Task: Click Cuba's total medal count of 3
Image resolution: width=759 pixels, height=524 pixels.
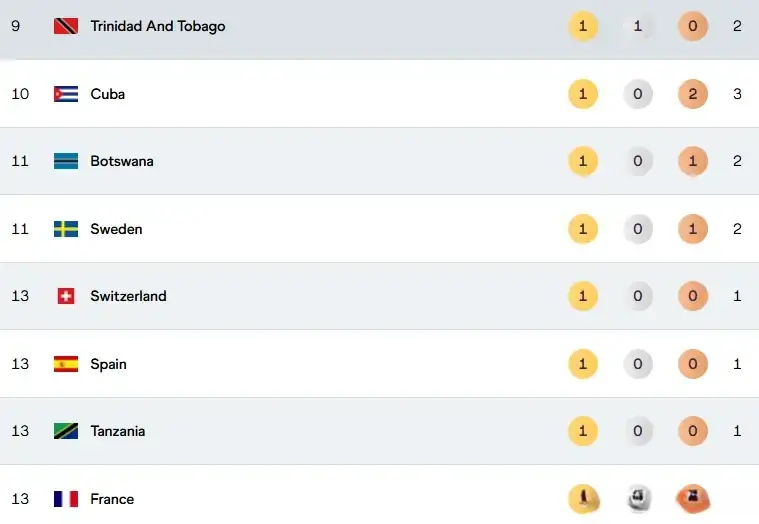Action: 737,94
